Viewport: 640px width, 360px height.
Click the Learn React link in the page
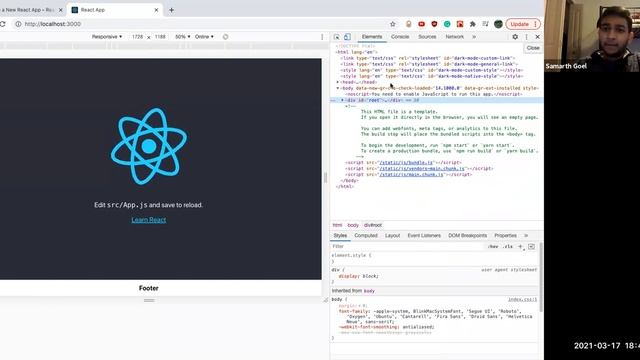[x=149, y=220]
